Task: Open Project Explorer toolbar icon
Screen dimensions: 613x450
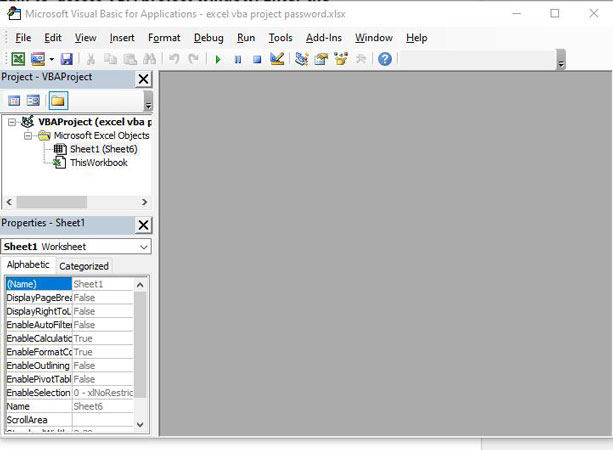Action: (x=301, y=59)
